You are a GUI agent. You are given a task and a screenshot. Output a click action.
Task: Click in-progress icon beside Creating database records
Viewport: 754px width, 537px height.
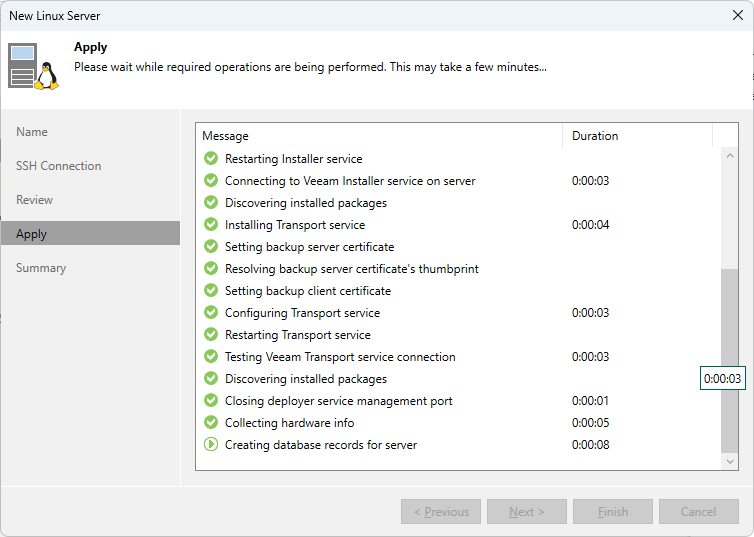click(x=211, y=444)
